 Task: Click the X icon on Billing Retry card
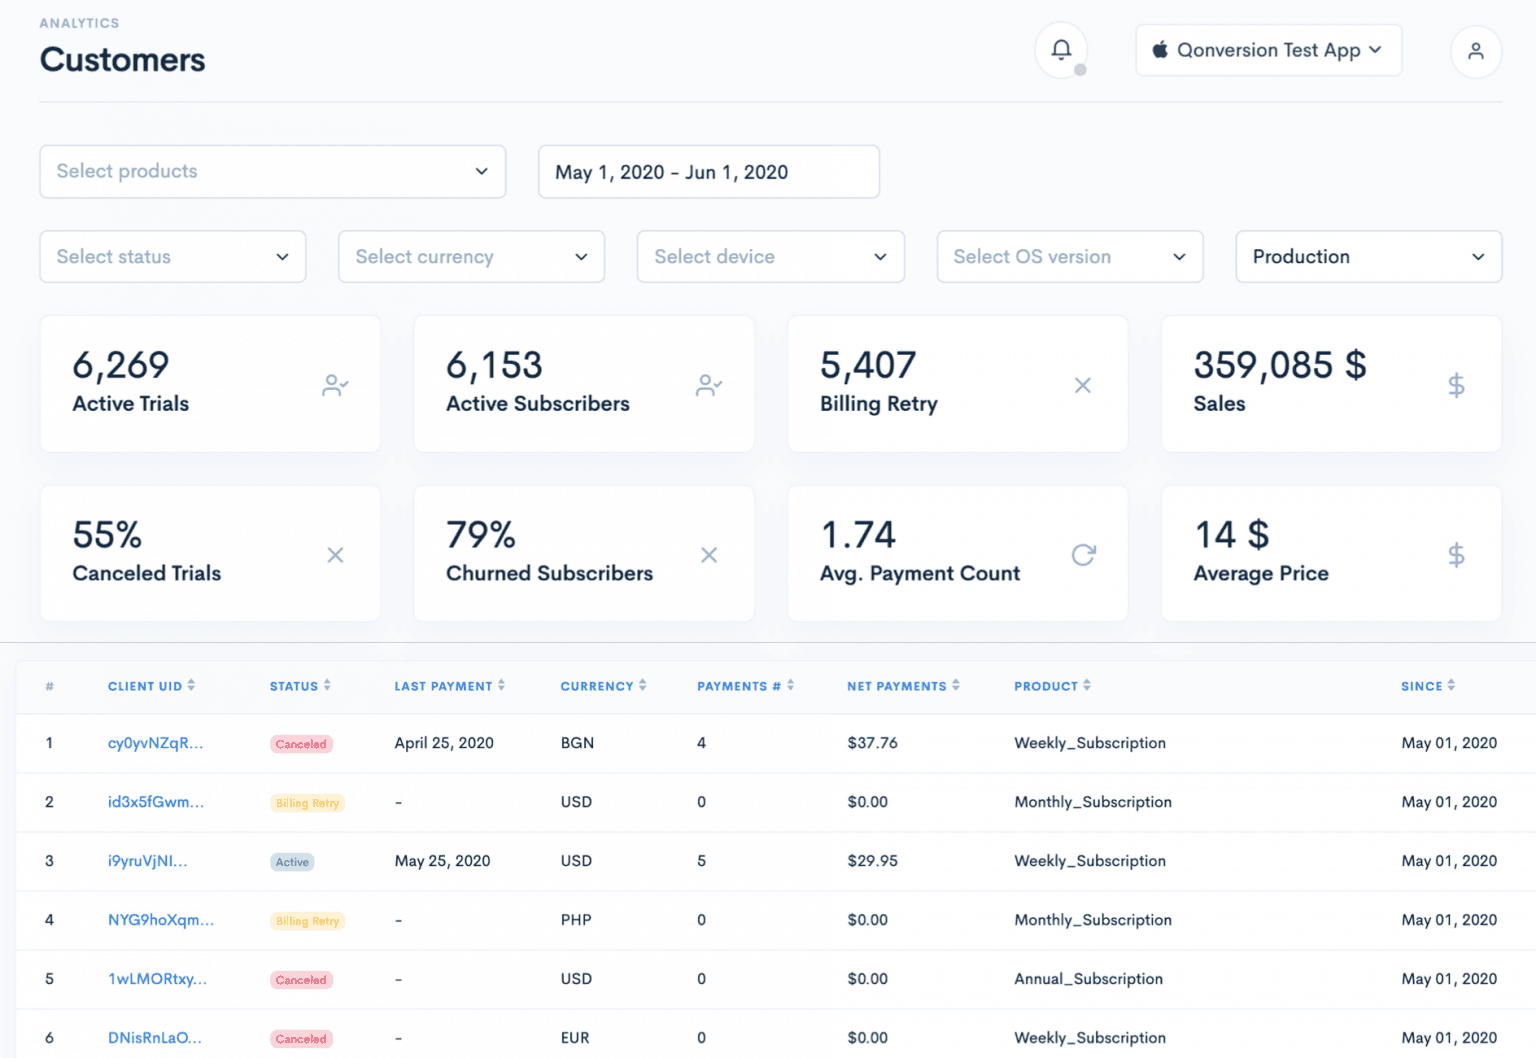coord(1083,385)
